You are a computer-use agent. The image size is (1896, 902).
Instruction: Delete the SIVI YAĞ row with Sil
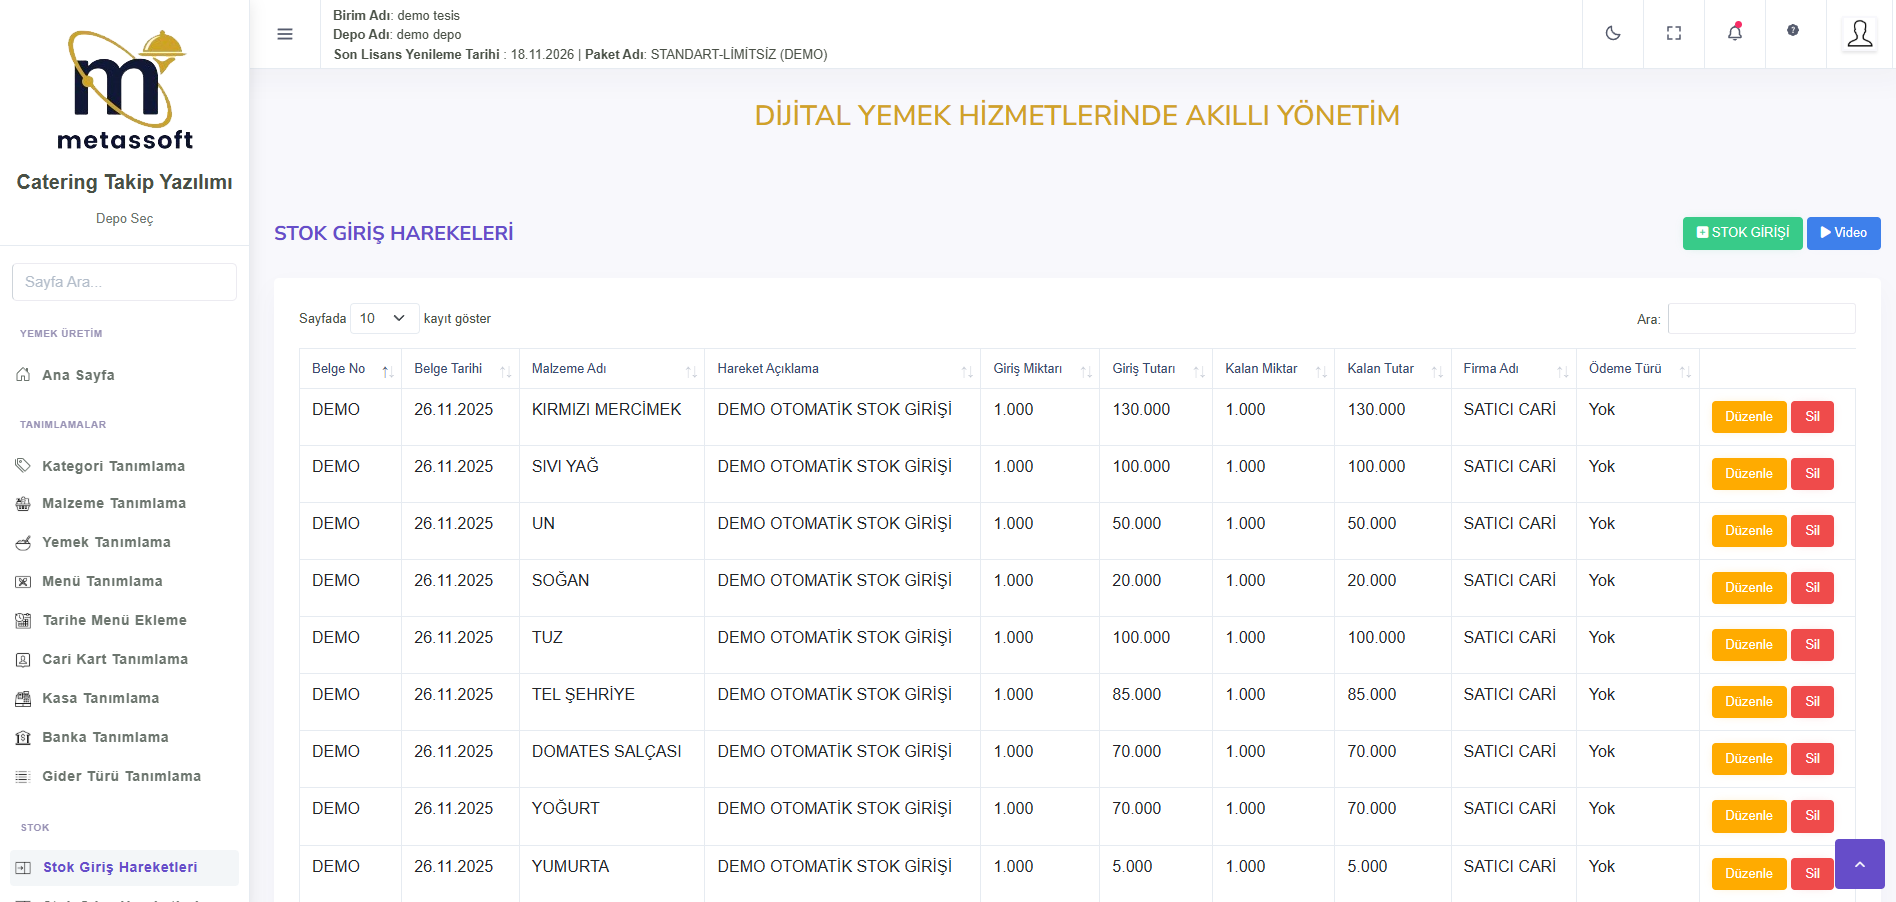(x=1812, y=474)
